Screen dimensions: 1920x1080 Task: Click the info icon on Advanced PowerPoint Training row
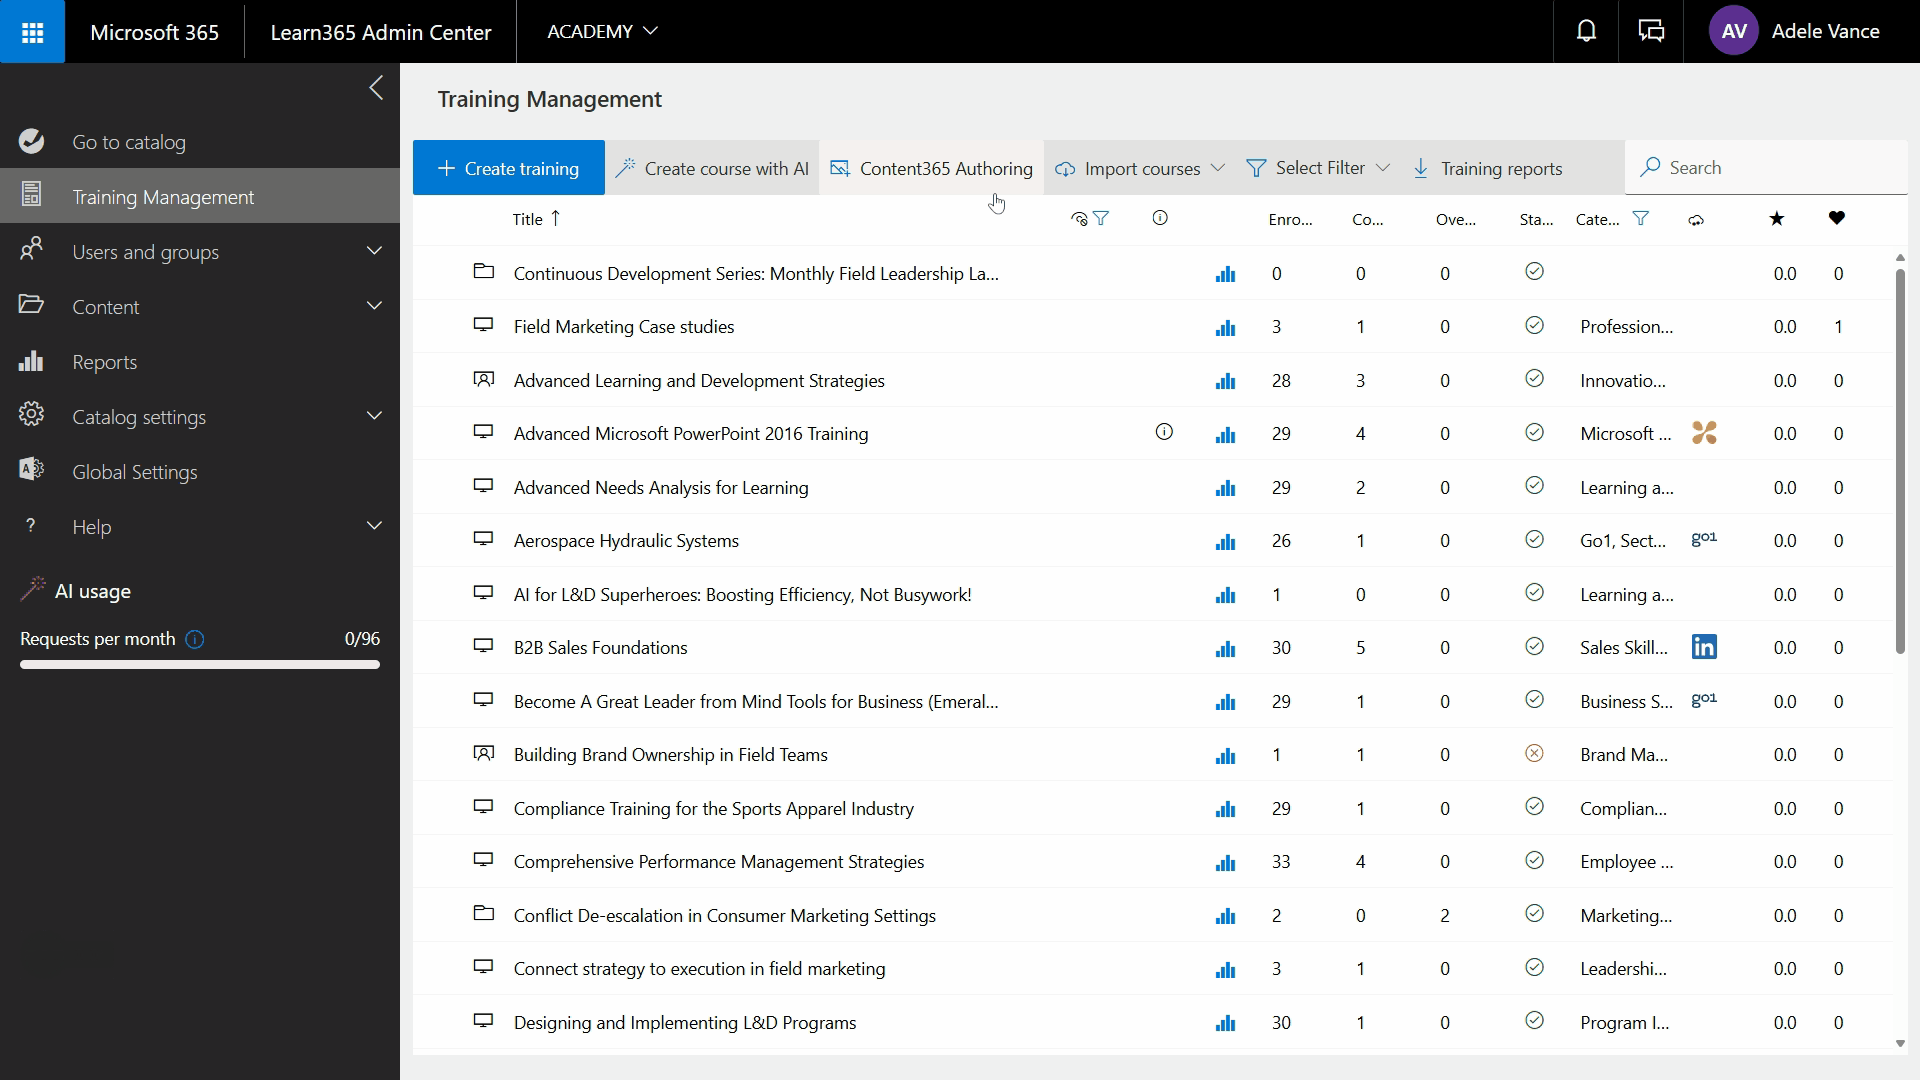pyautogui.click(x=1163, y=432)
